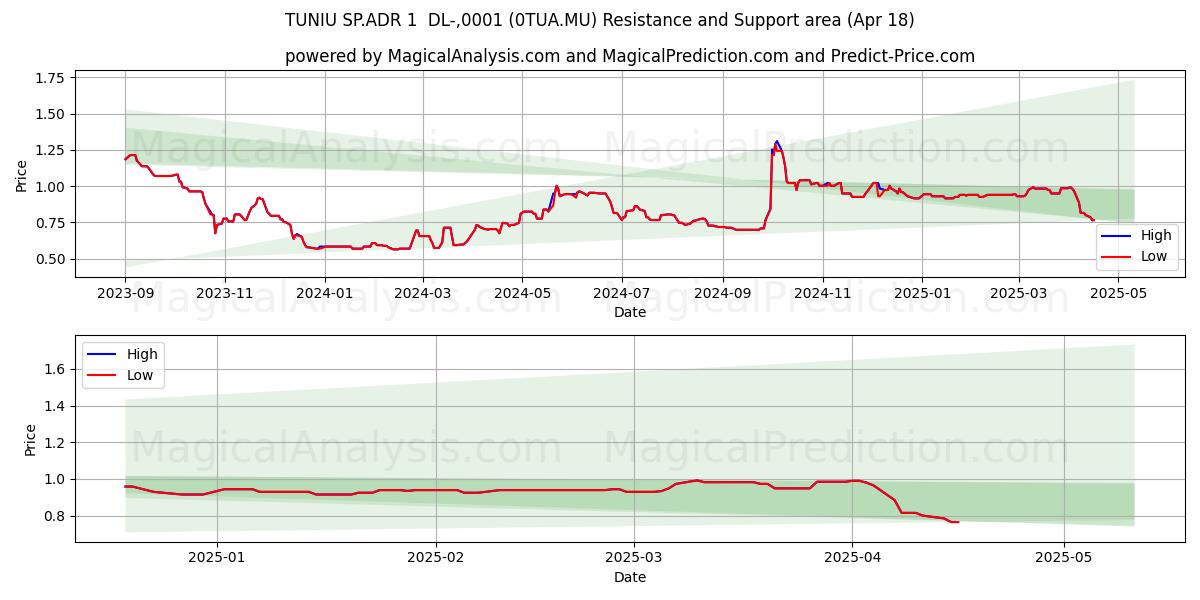Click the 'Date' x-axis label of top chart
Viewport: 1200px width, 600px height.
pyautogui.click(x=630, y=312)
